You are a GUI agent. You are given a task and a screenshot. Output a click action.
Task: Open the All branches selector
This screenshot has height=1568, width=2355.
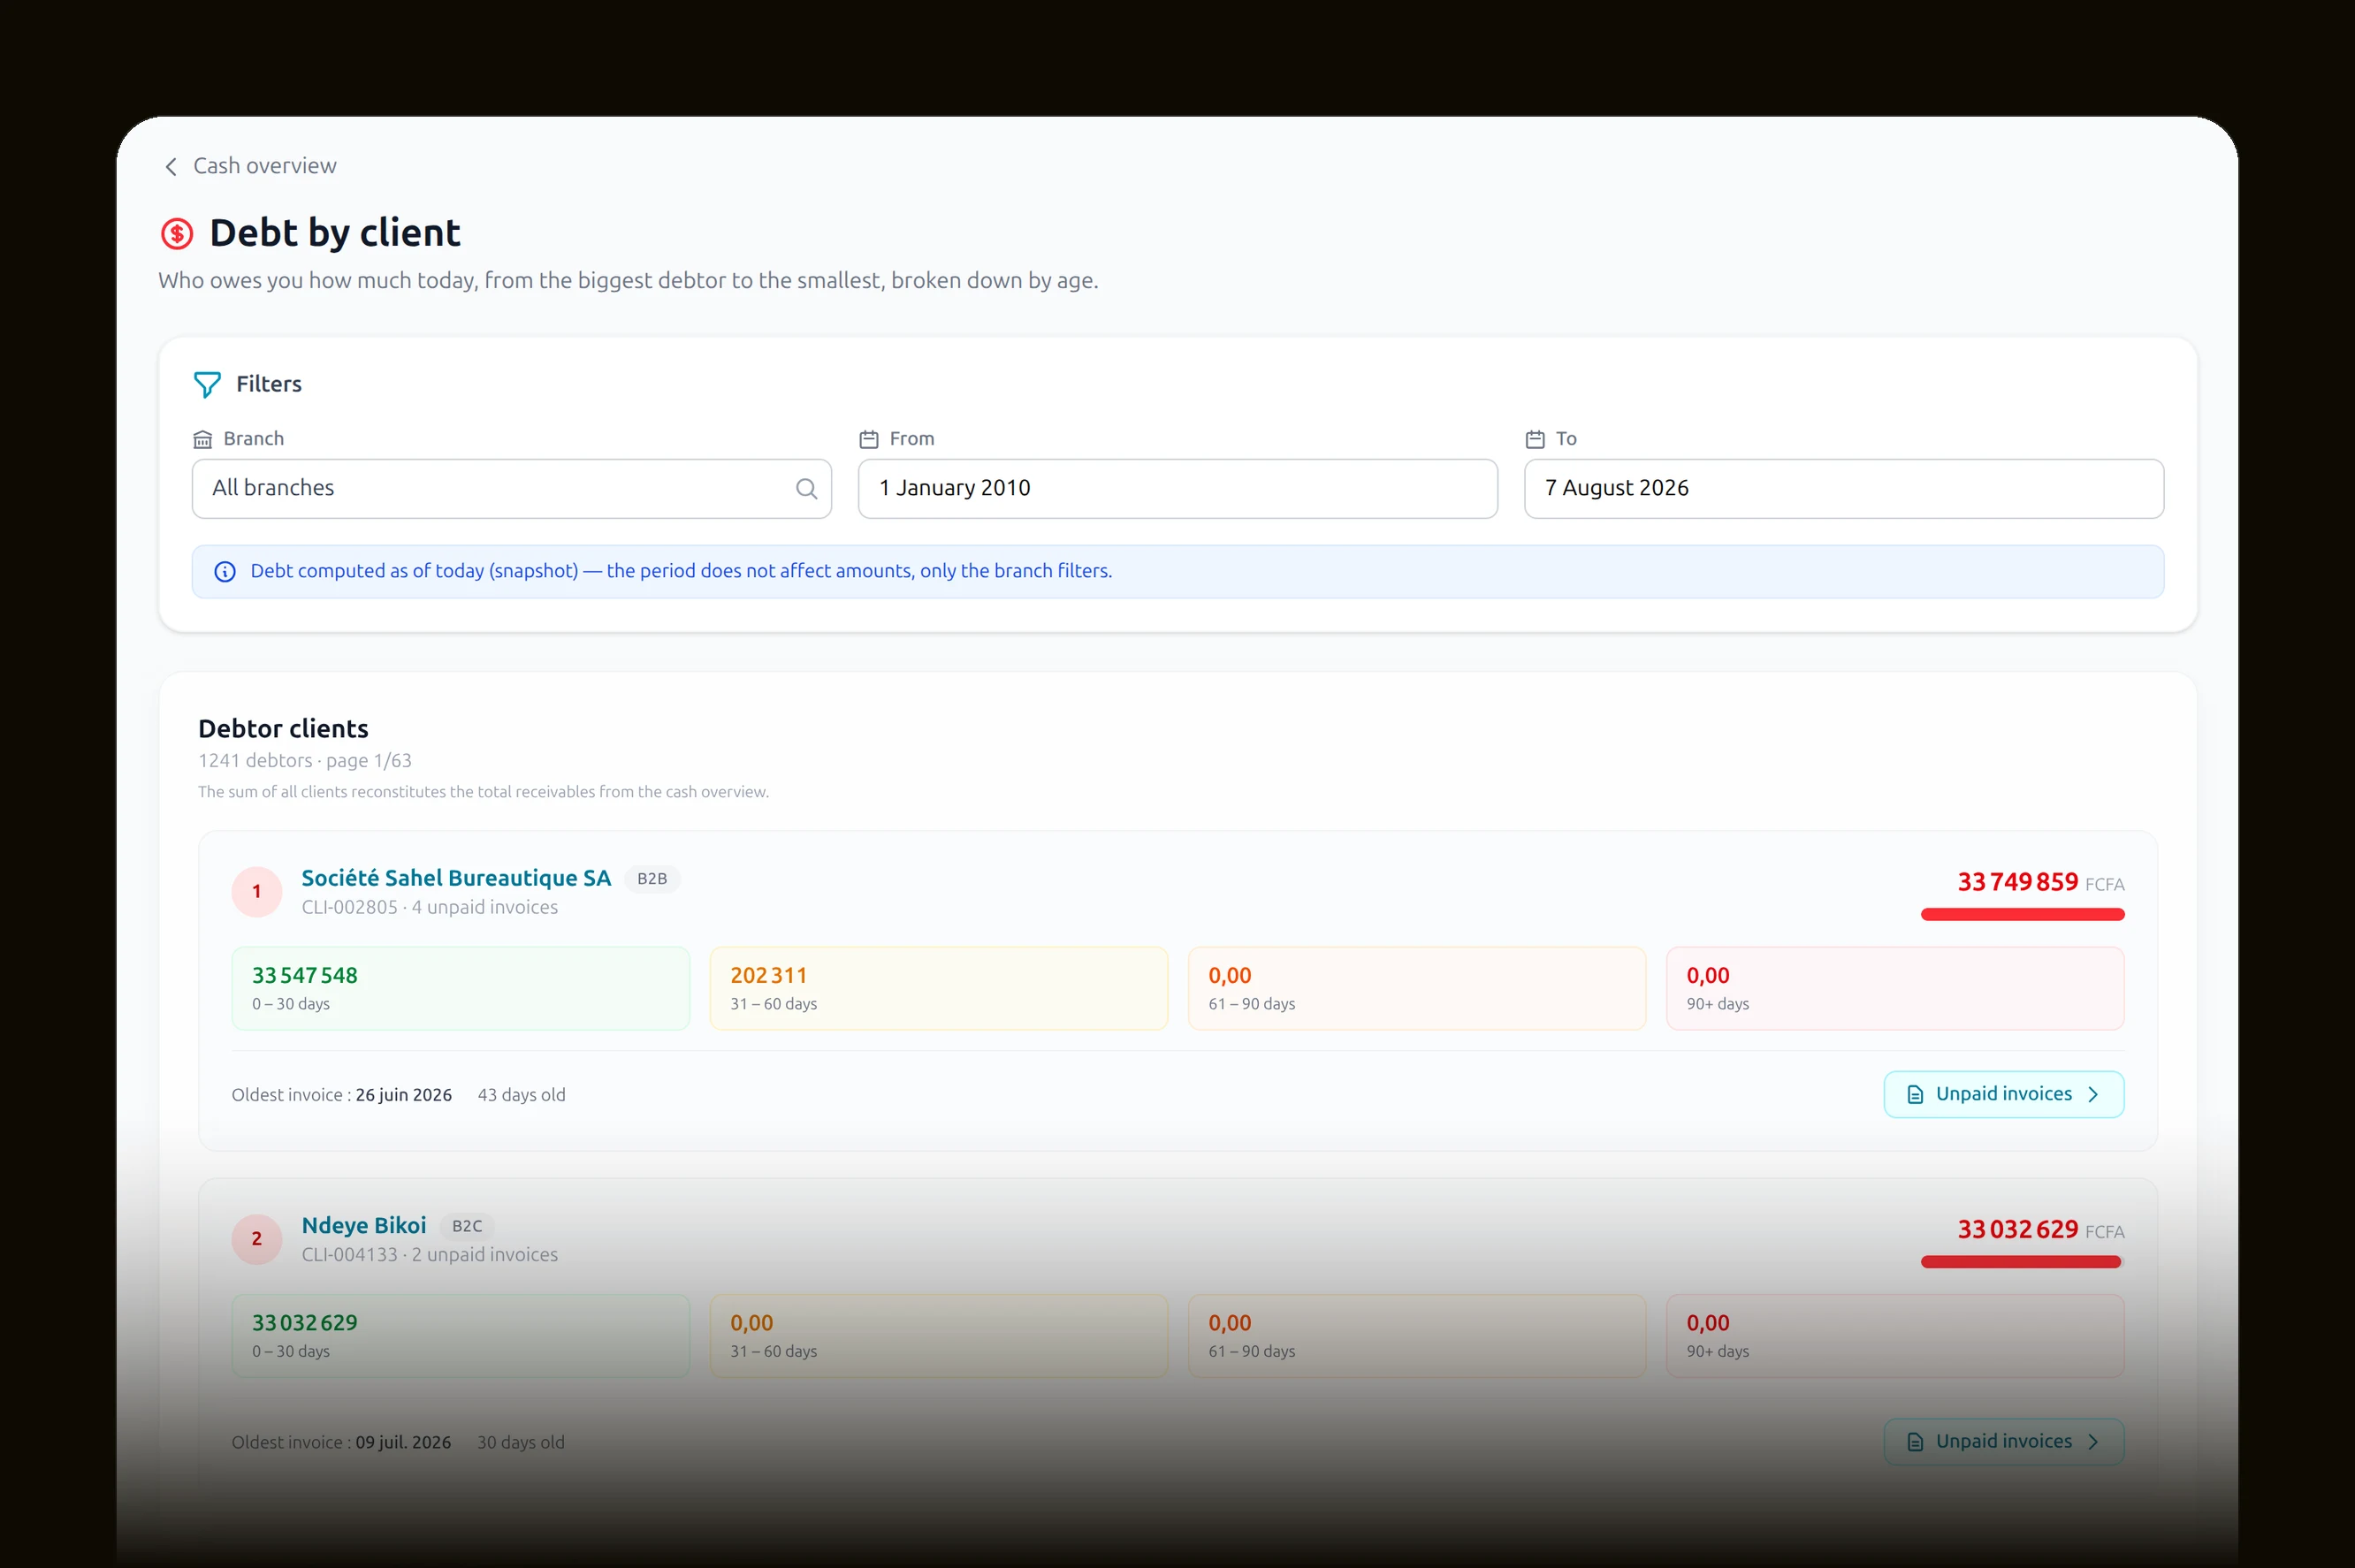pos(512,489)
